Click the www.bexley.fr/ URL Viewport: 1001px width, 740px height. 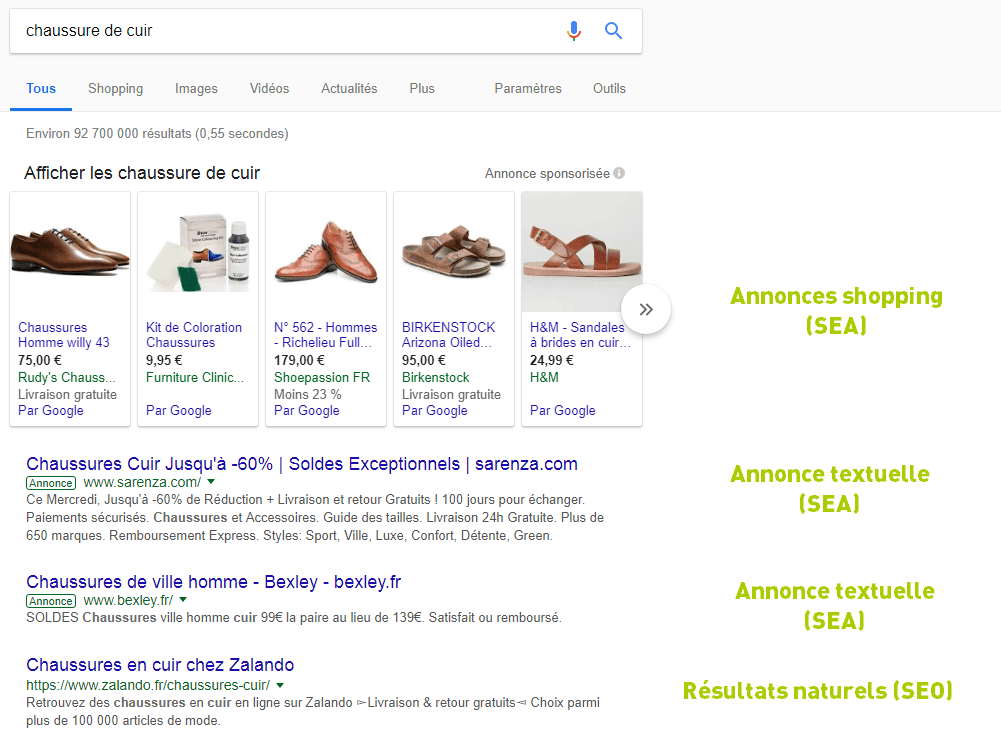click(128, 600)
